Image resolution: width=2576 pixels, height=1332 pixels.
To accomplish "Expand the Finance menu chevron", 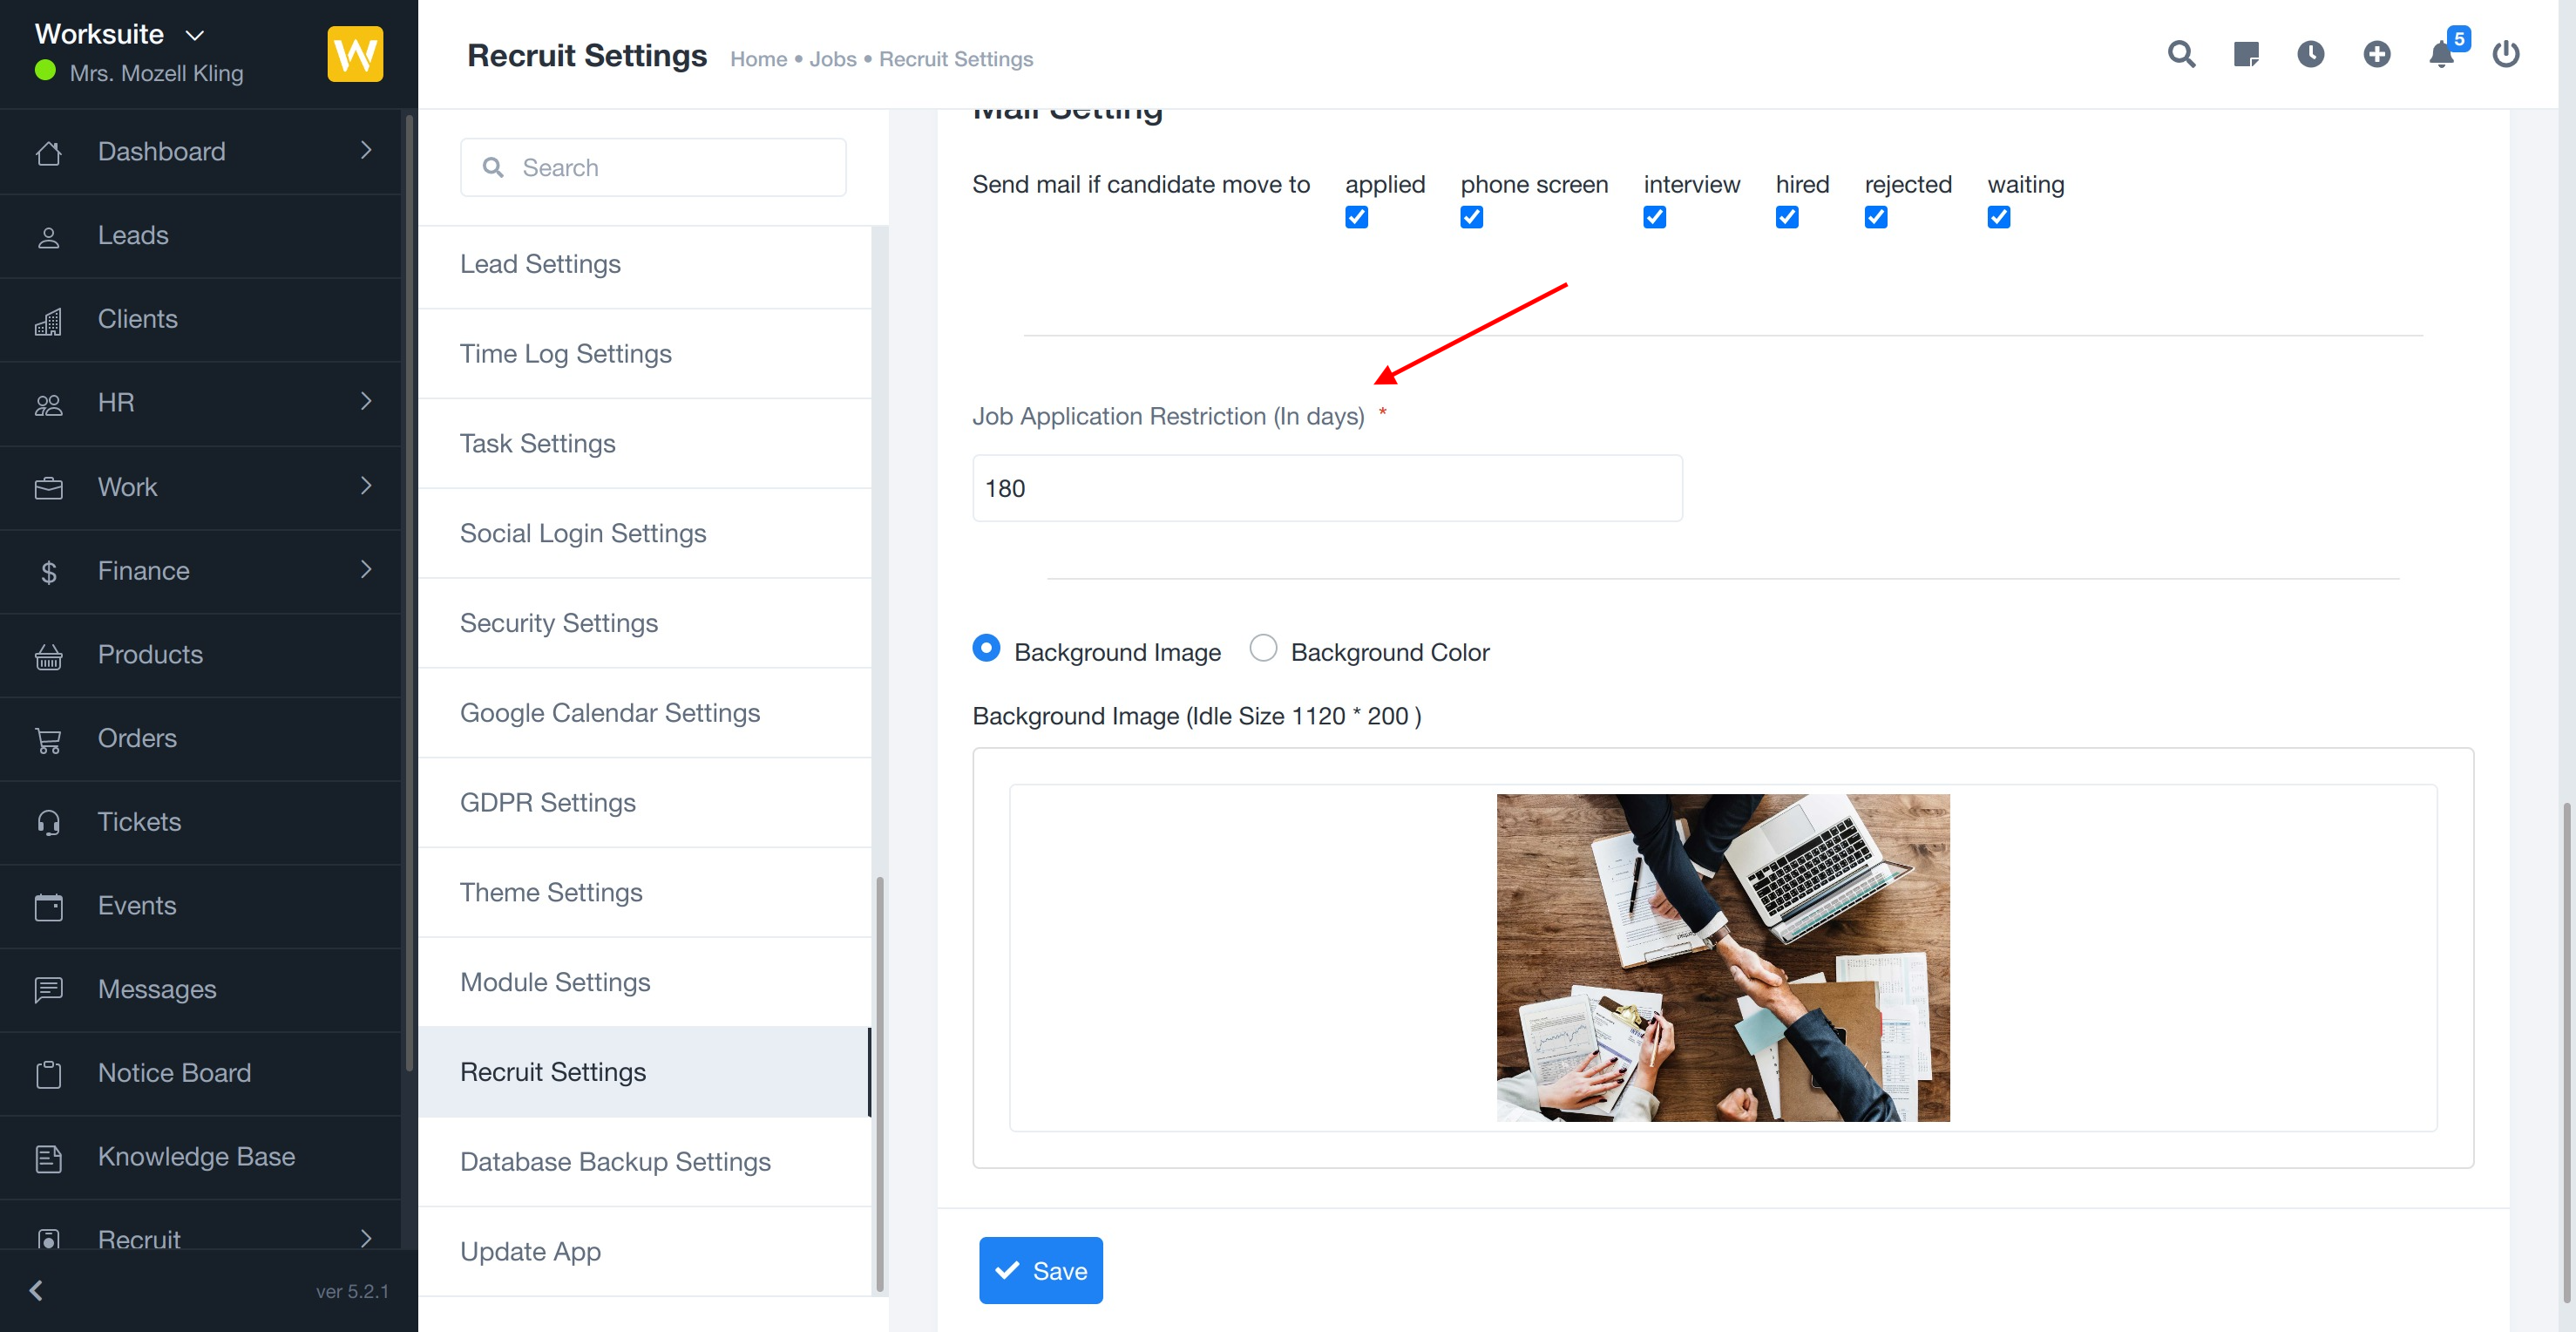I will [366, 570].
